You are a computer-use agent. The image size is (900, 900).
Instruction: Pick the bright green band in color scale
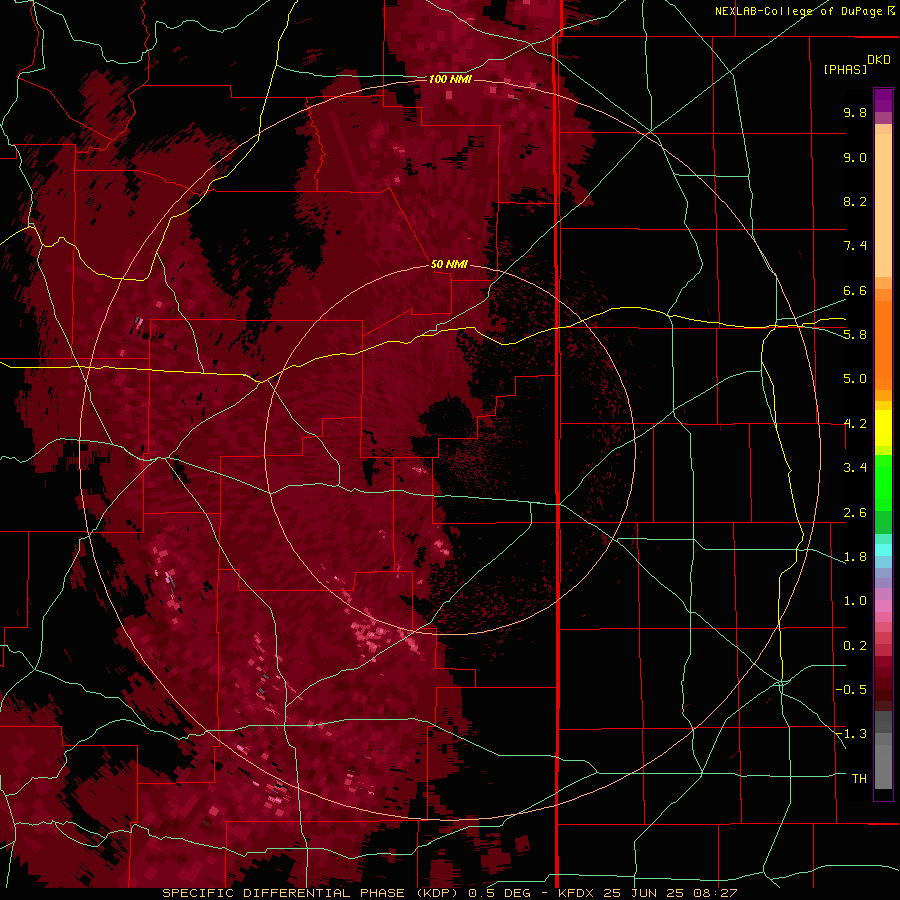coord(883,483)
